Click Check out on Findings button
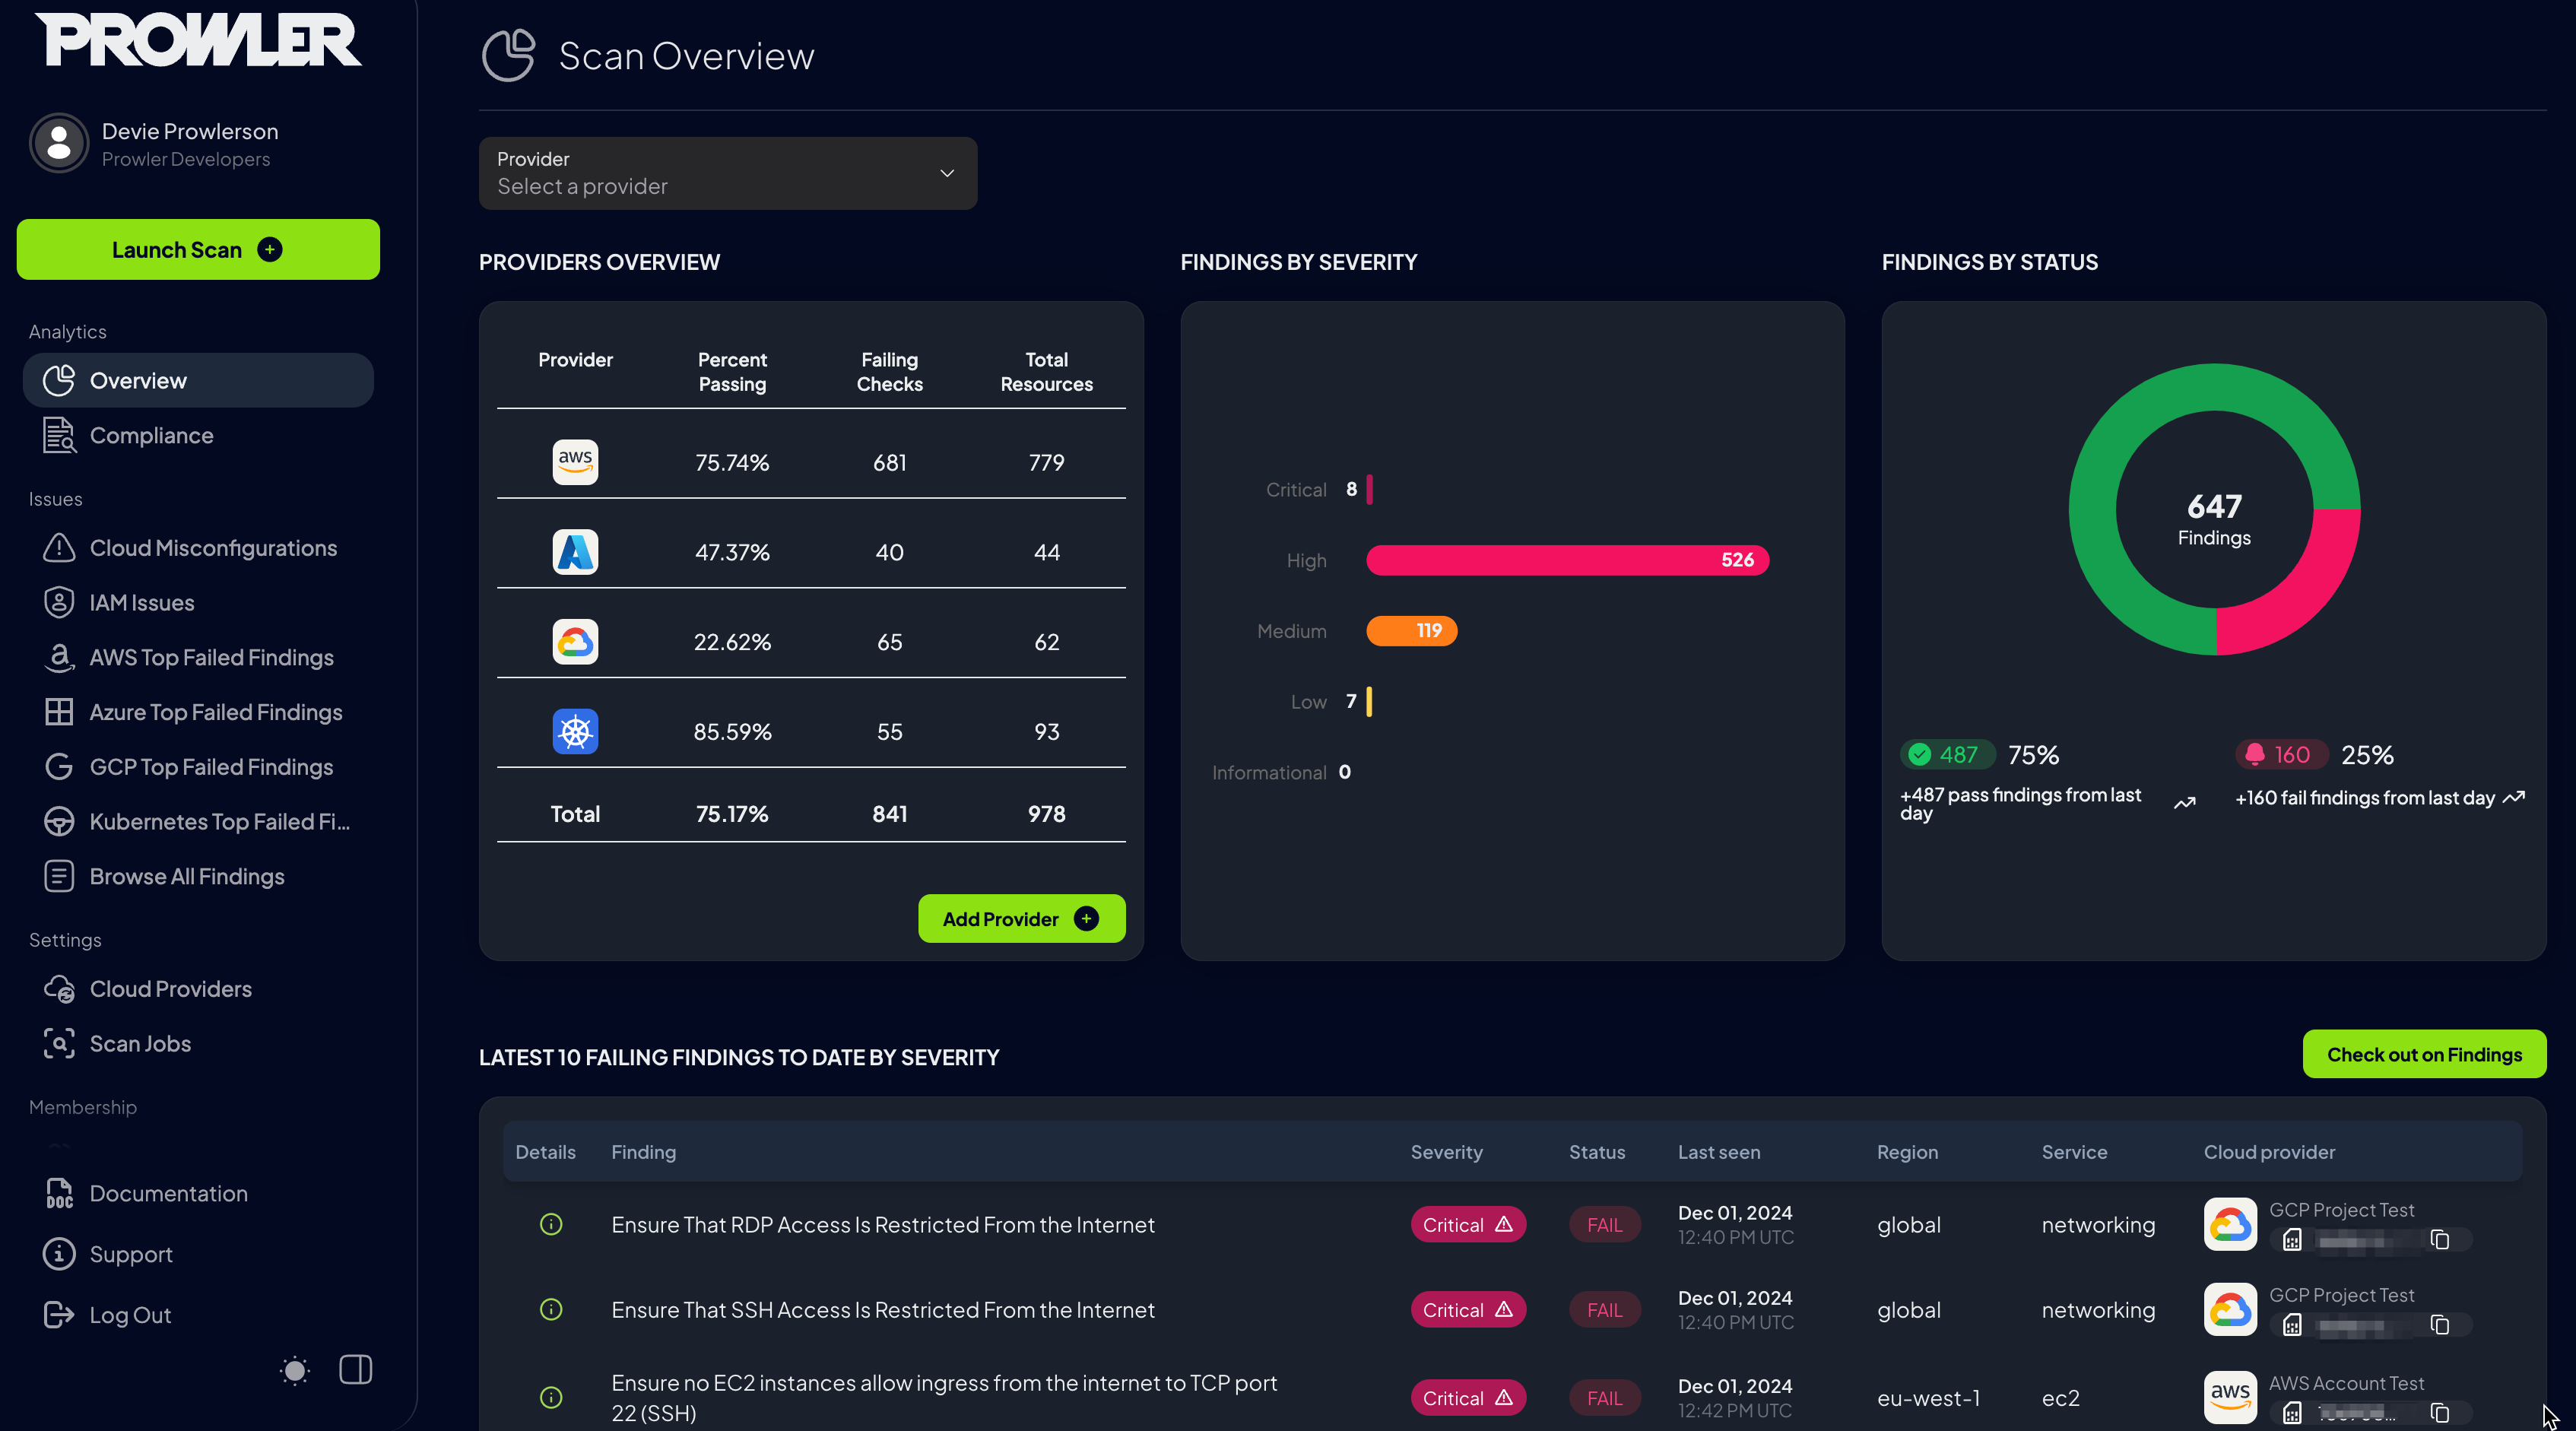 pos(2422,1054)
